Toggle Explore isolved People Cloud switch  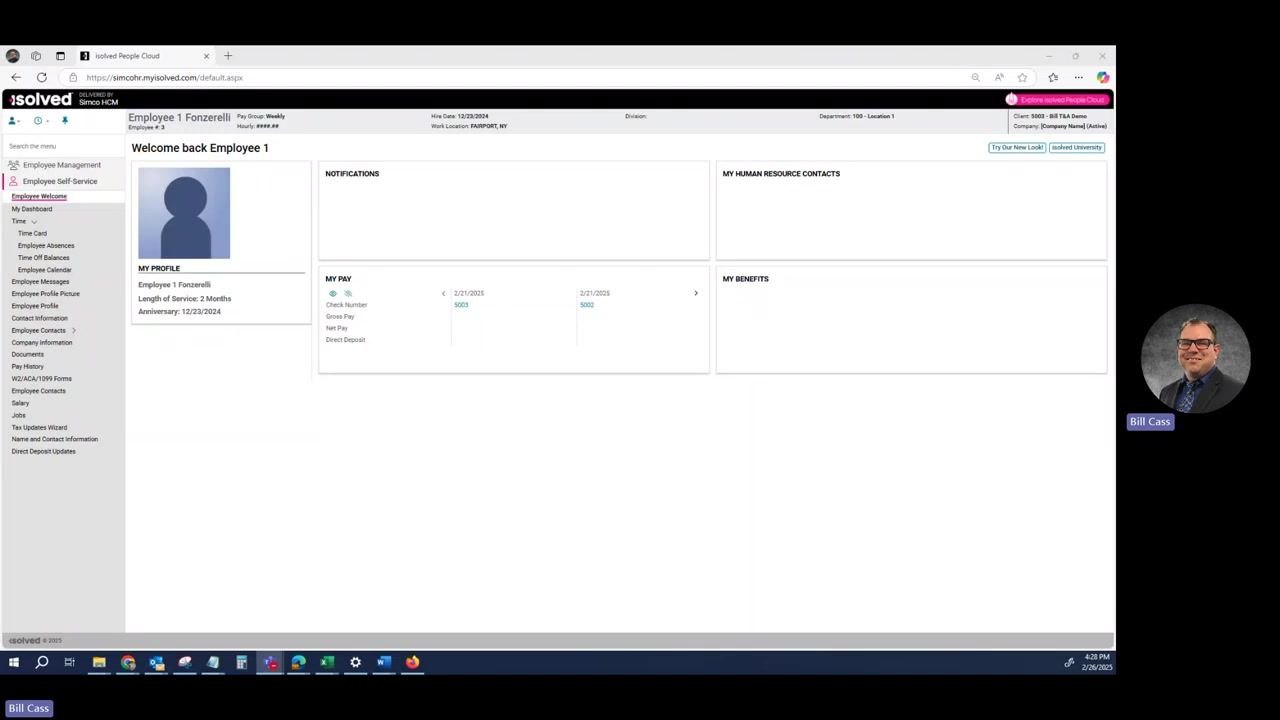coord(1056,100)
